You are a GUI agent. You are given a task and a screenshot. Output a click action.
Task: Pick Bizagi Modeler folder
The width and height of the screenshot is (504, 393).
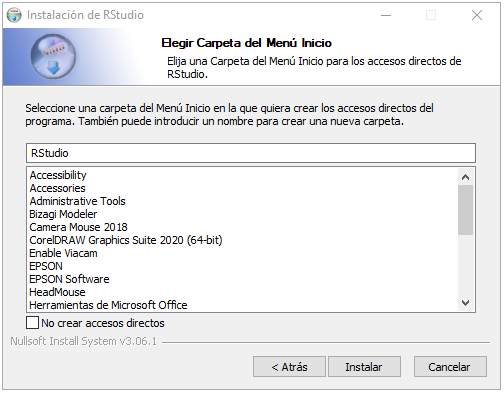pyautogui.click(x=63, y=214)
